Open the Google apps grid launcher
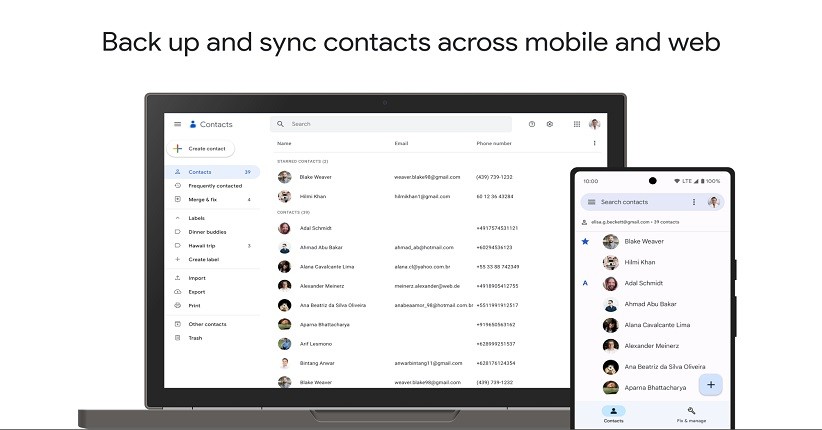822x430 pixels. (577, 124)
